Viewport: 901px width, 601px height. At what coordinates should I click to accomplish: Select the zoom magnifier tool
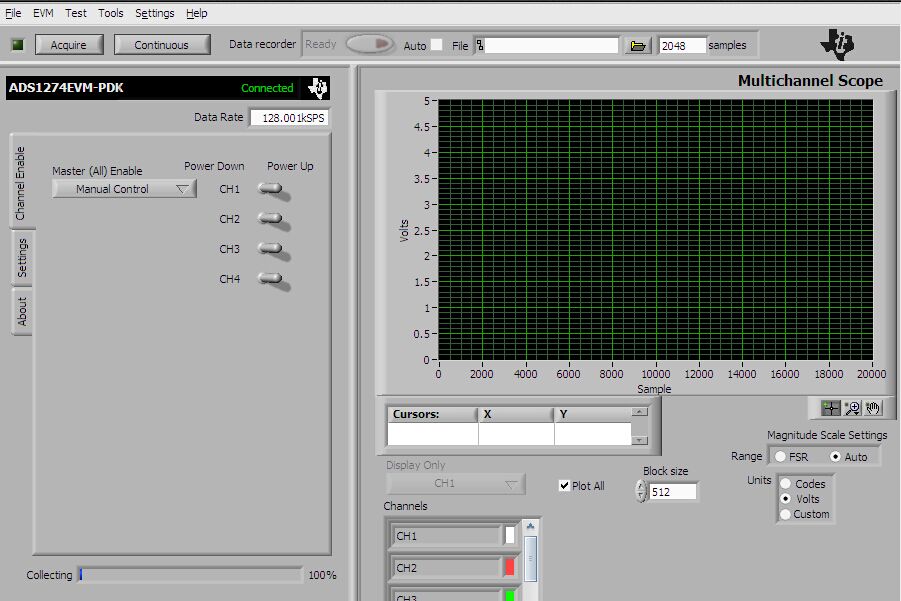point(852,407)
